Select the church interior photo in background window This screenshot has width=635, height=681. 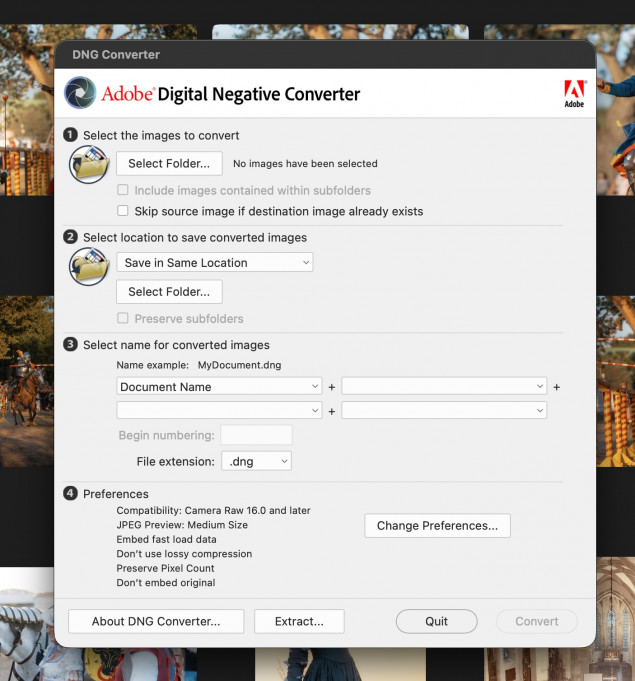(x=615, y=619)
